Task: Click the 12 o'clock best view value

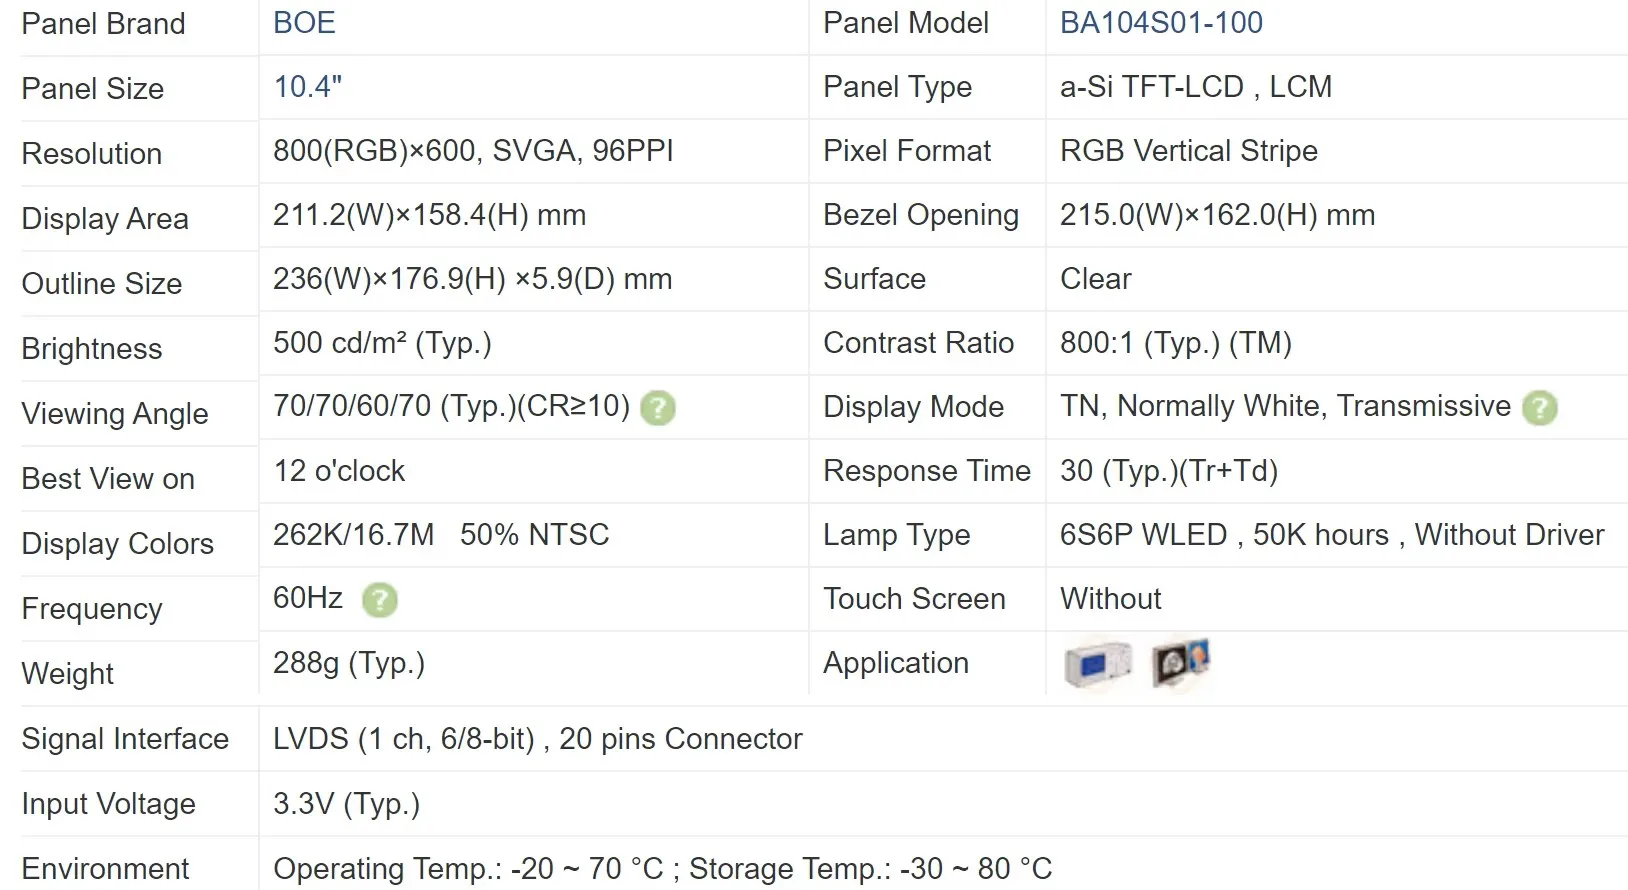Action: click(x=339, y=471)
